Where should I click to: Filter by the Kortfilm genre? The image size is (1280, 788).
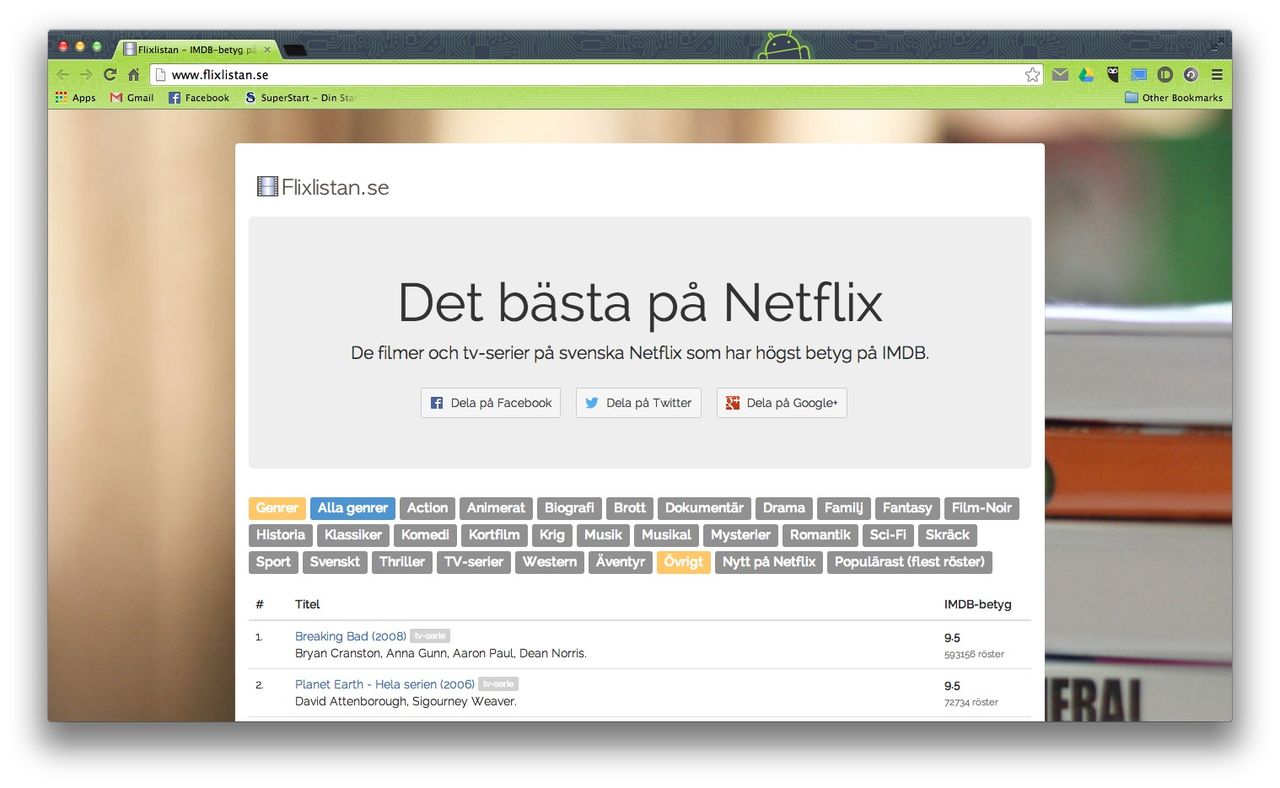[495, 535]
